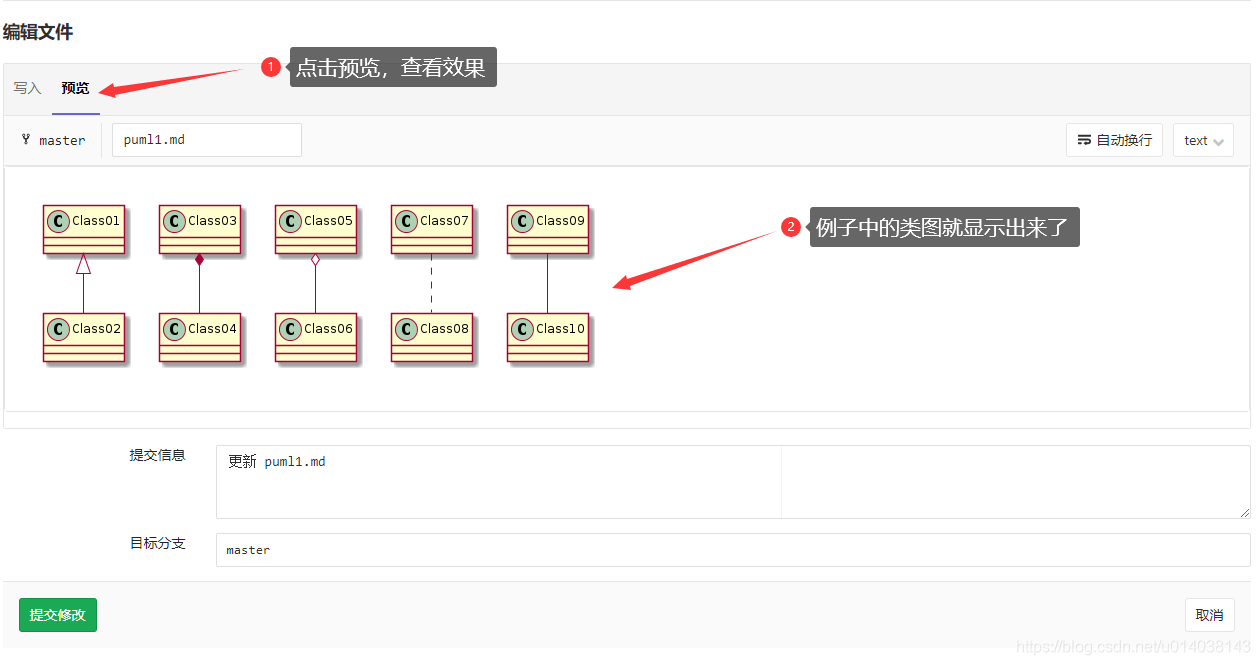Switch to the 写入 tab

(27, 88)
